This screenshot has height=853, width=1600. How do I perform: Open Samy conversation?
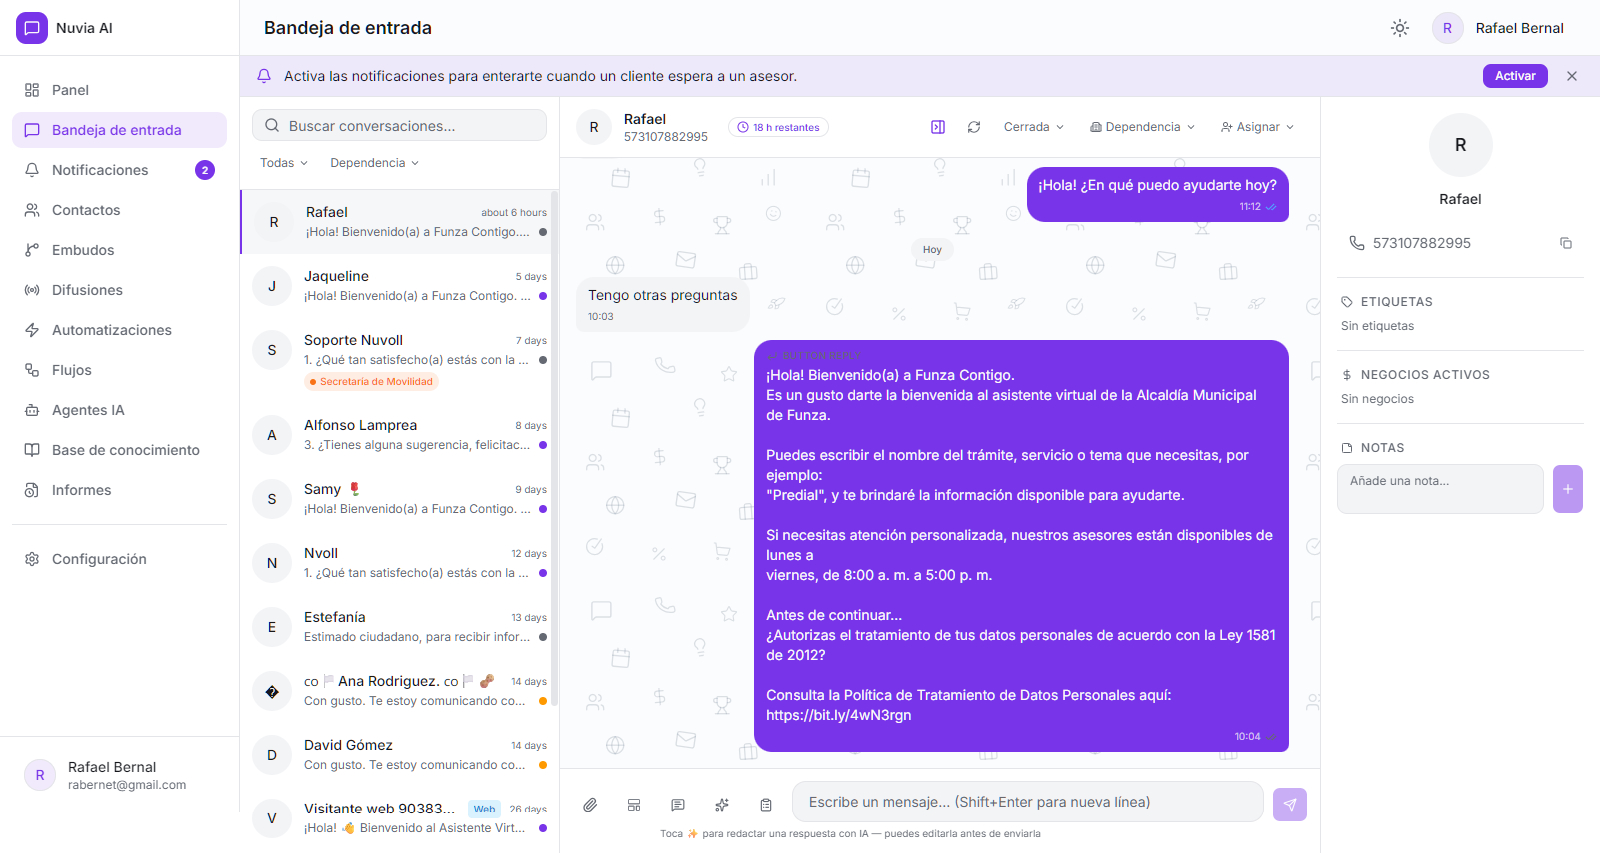396,499
